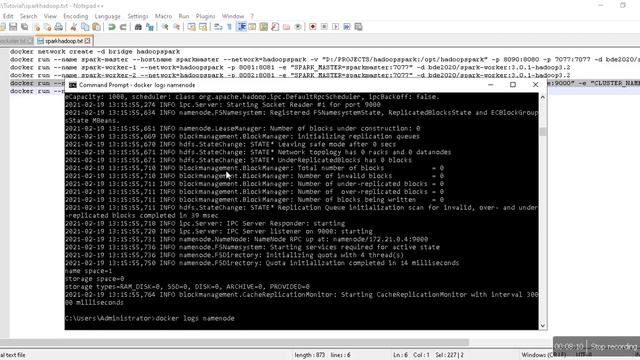Open the Language menu
The width and height of the screenshot is (640, 360).
point(107,16)
